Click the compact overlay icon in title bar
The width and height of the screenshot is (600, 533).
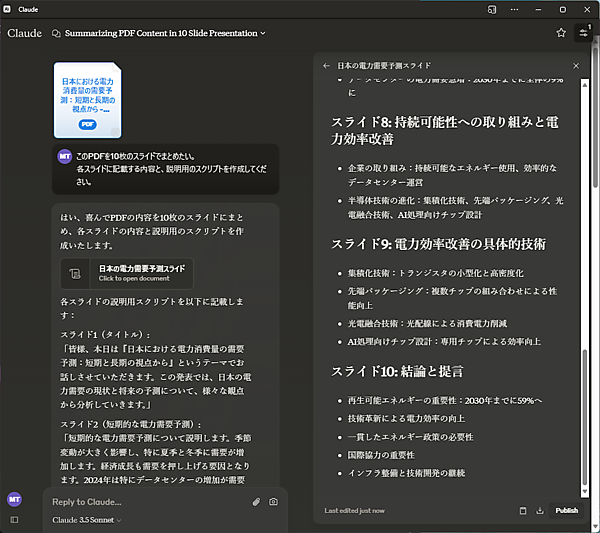(x=492, y=8)
